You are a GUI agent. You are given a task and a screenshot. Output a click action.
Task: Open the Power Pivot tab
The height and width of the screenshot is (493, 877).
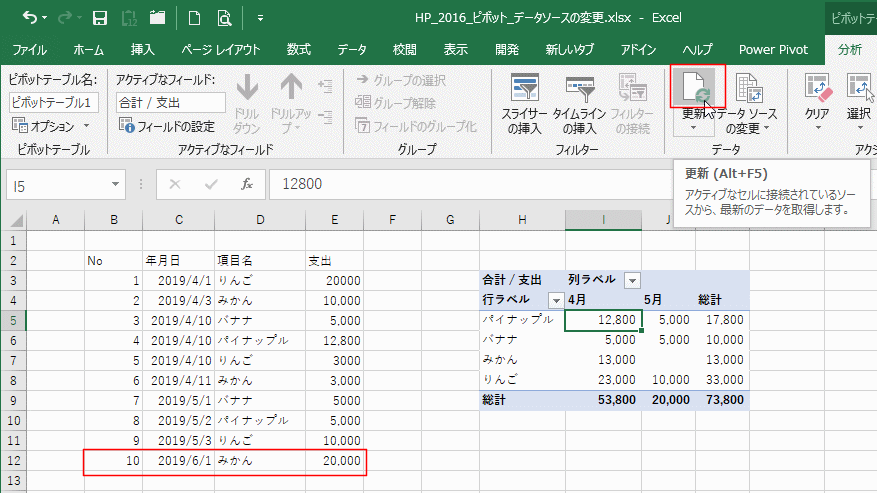(x=773, y=50)
